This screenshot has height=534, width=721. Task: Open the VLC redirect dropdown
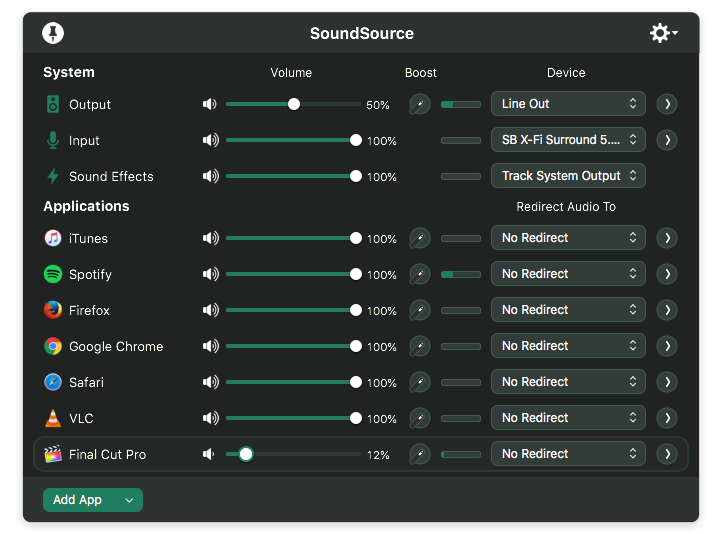568,418
